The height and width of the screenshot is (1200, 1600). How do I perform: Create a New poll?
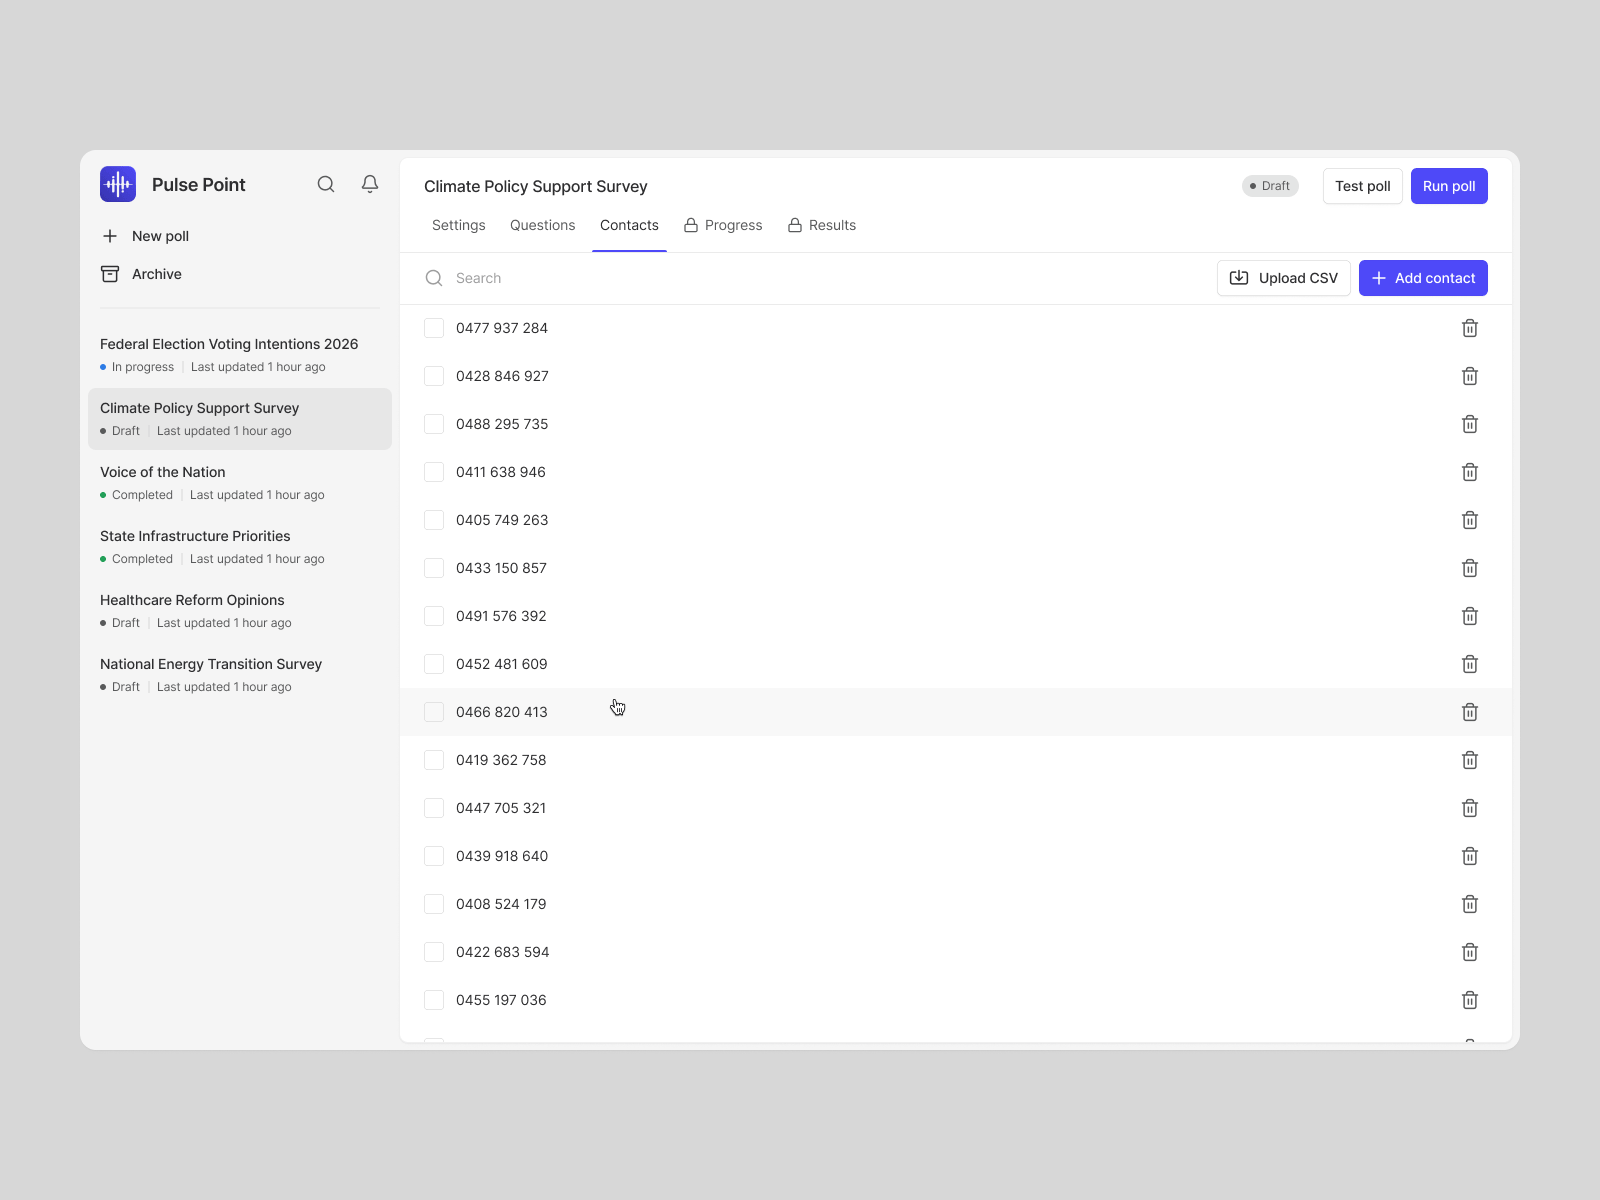[145, 236]
